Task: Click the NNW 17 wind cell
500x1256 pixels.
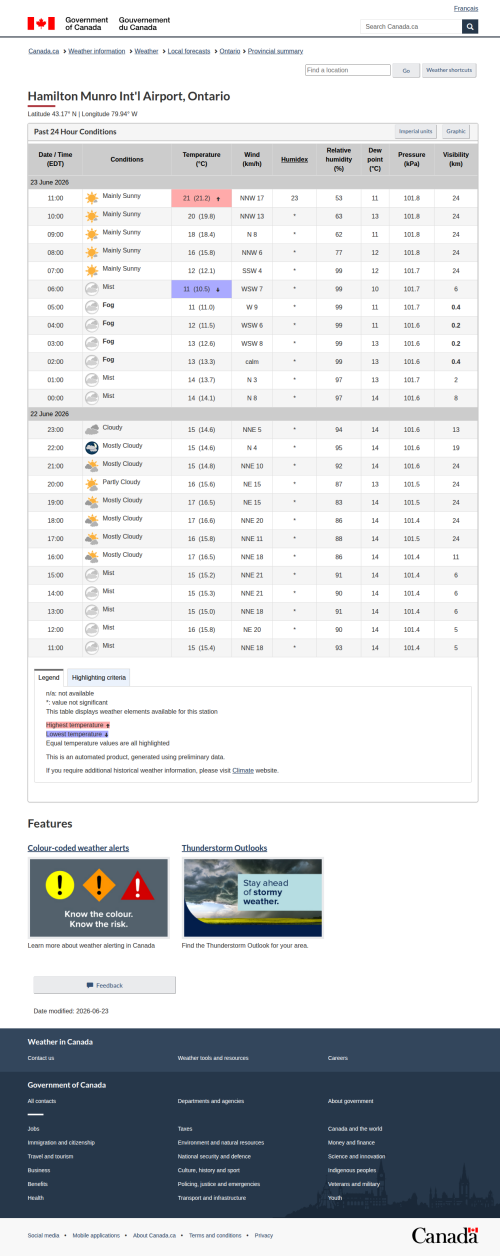Action: point(252,198)
